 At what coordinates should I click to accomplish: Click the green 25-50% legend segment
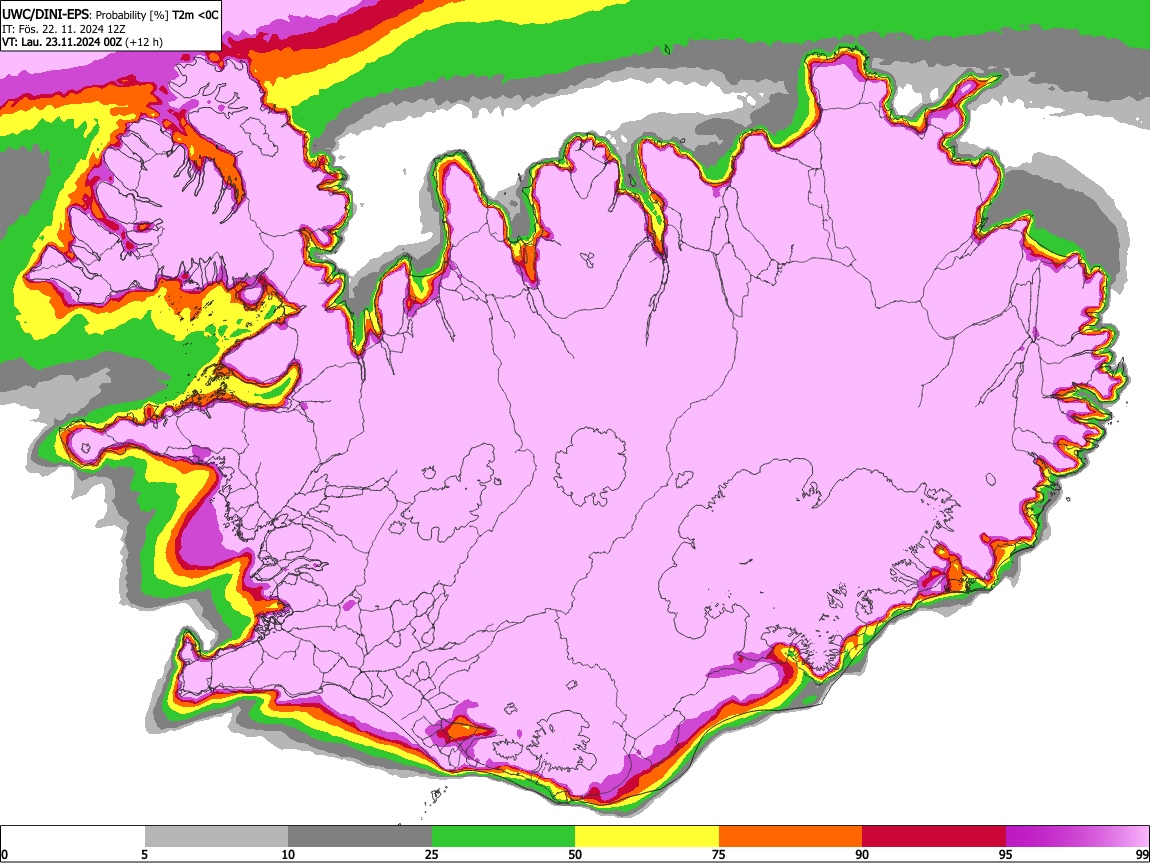coord(503,837)
